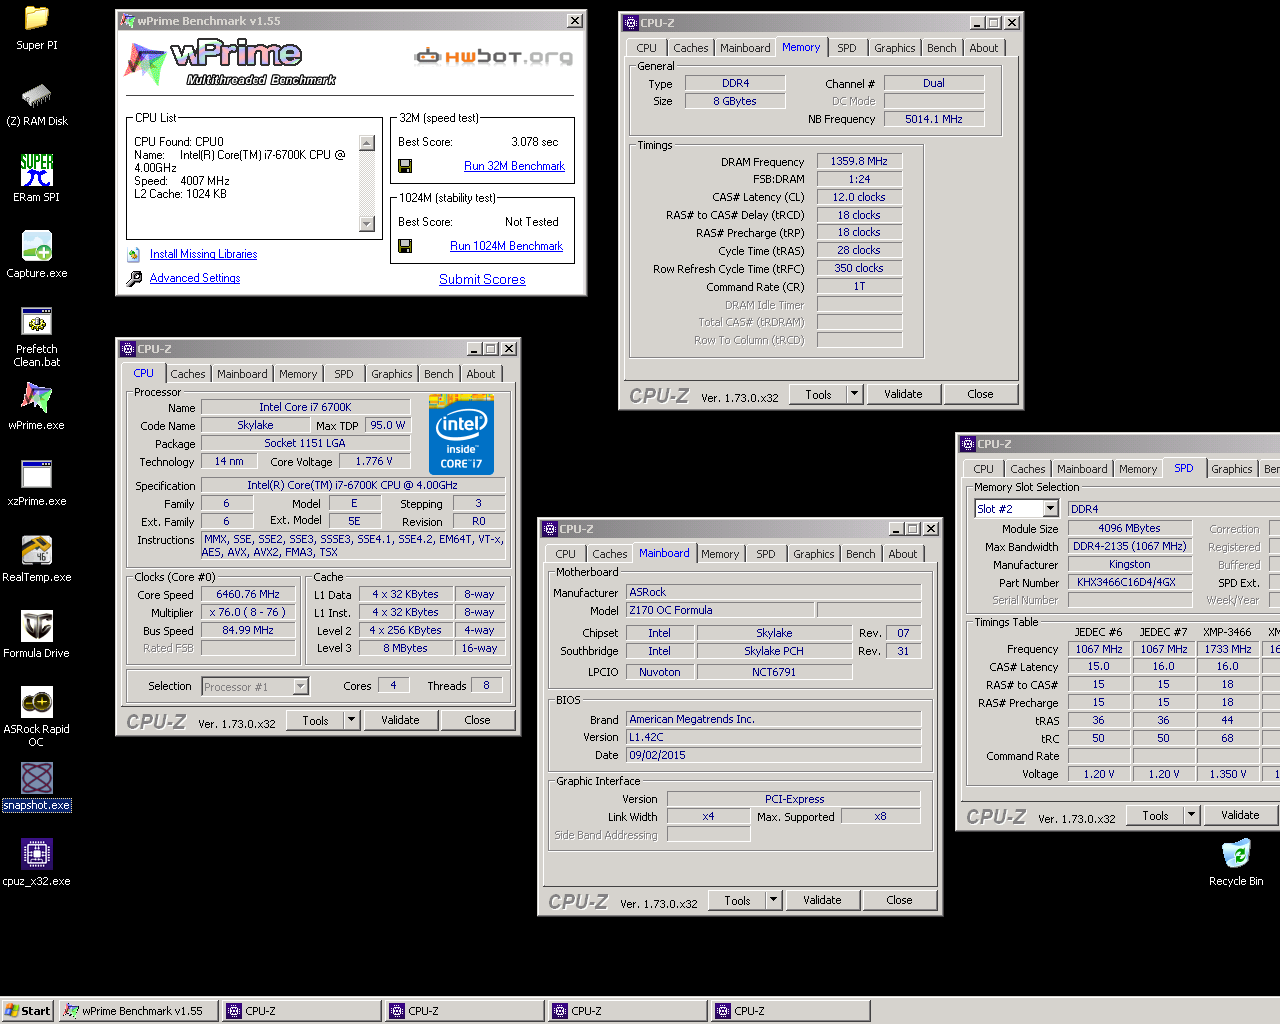Image resolution: width=1280 pixels, height=1024 pixels.
Task: Switch to Caches tab in CPU tab window
Action: (x=188, y=374)
